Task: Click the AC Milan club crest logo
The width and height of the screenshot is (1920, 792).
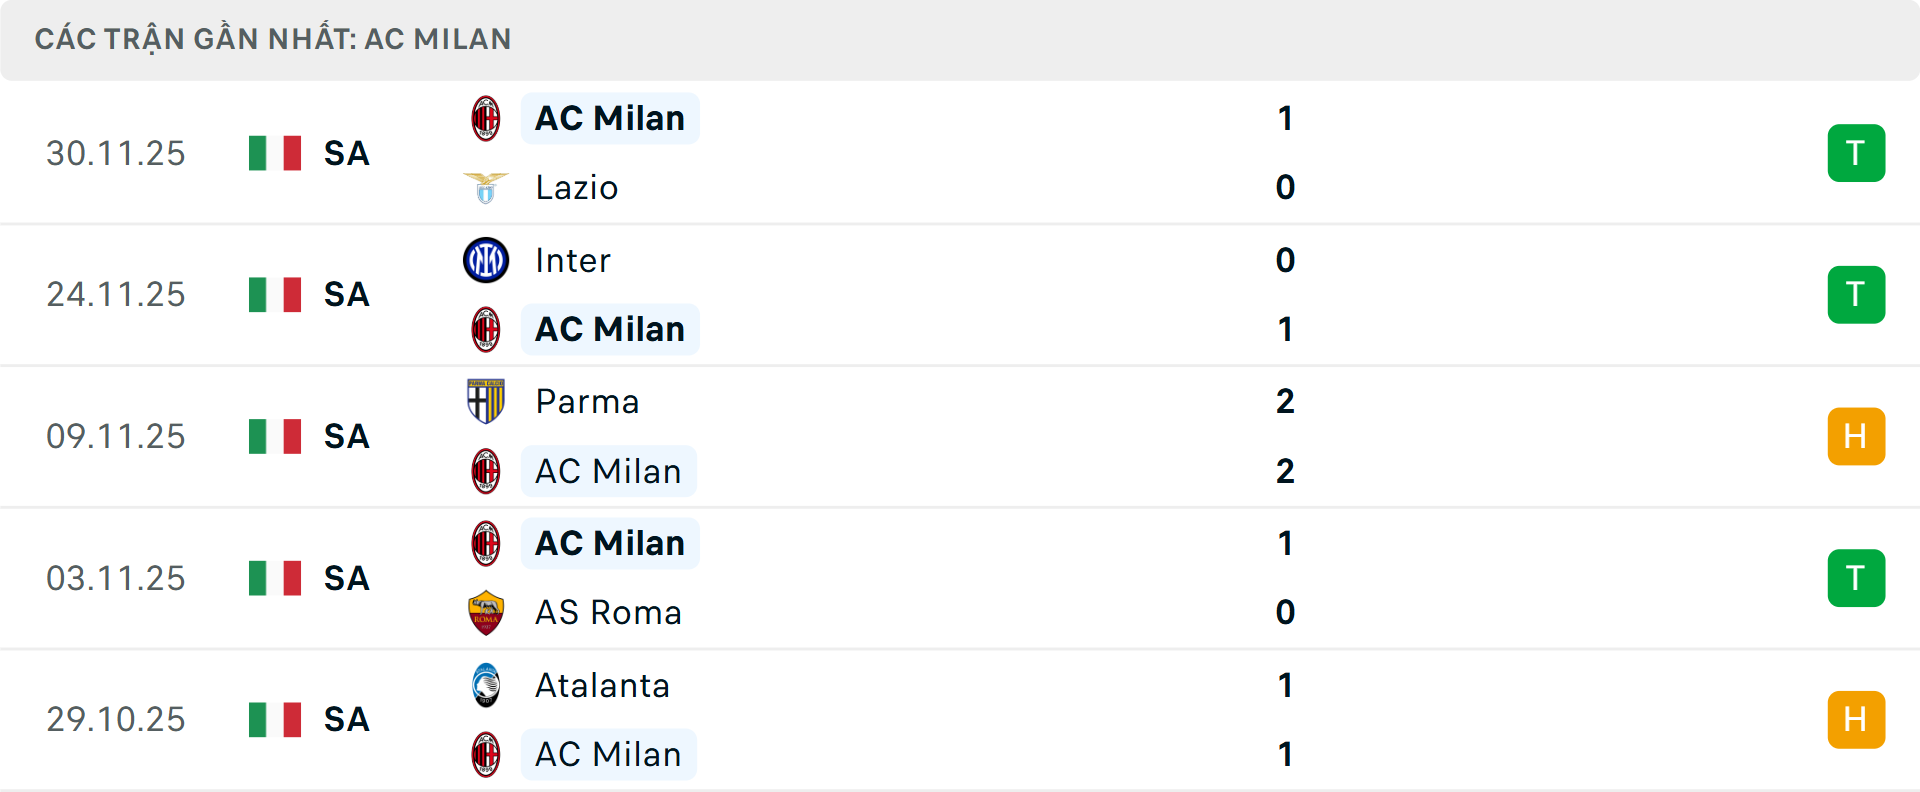Action: [486, 117]
